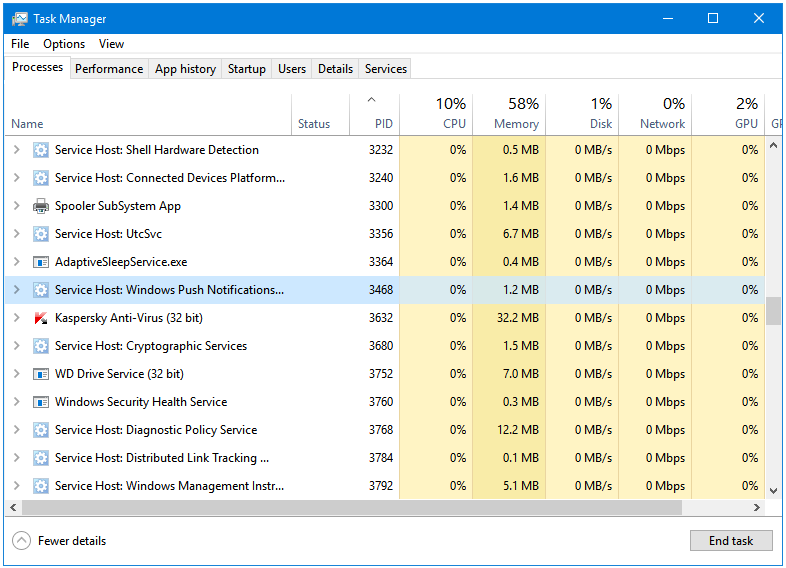Switch to the Users tab
This screenshot has height=568, width=786.
pos(292,69)
